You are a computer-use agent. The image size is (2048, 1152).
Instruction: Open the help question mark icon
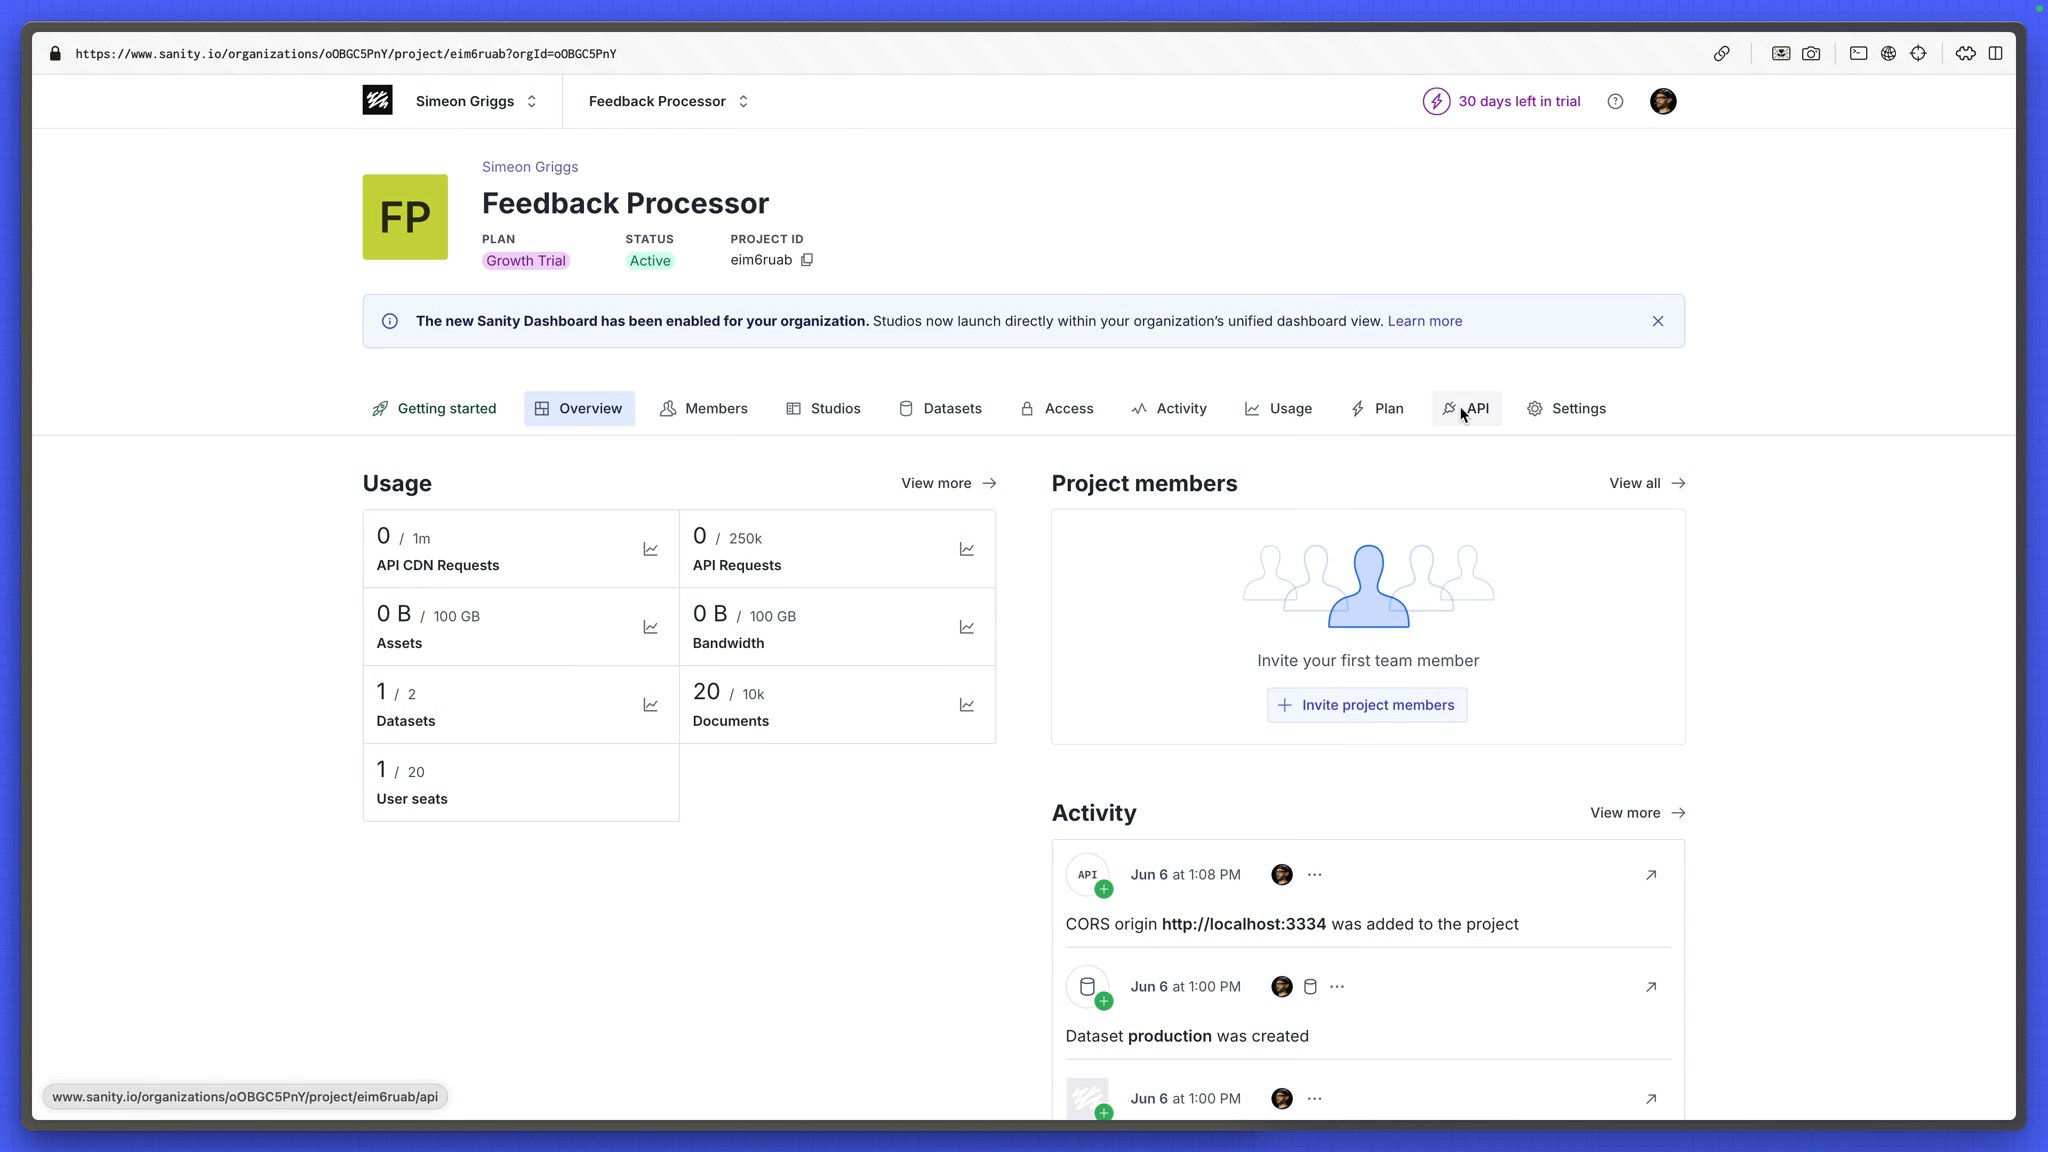(1615, 101)
